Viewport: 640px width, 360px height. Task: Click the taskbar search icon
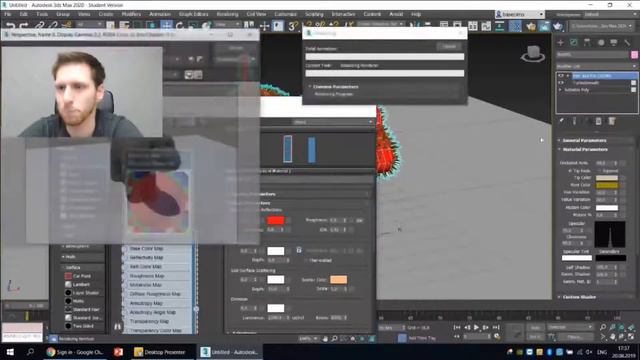[x=30, y=352]
